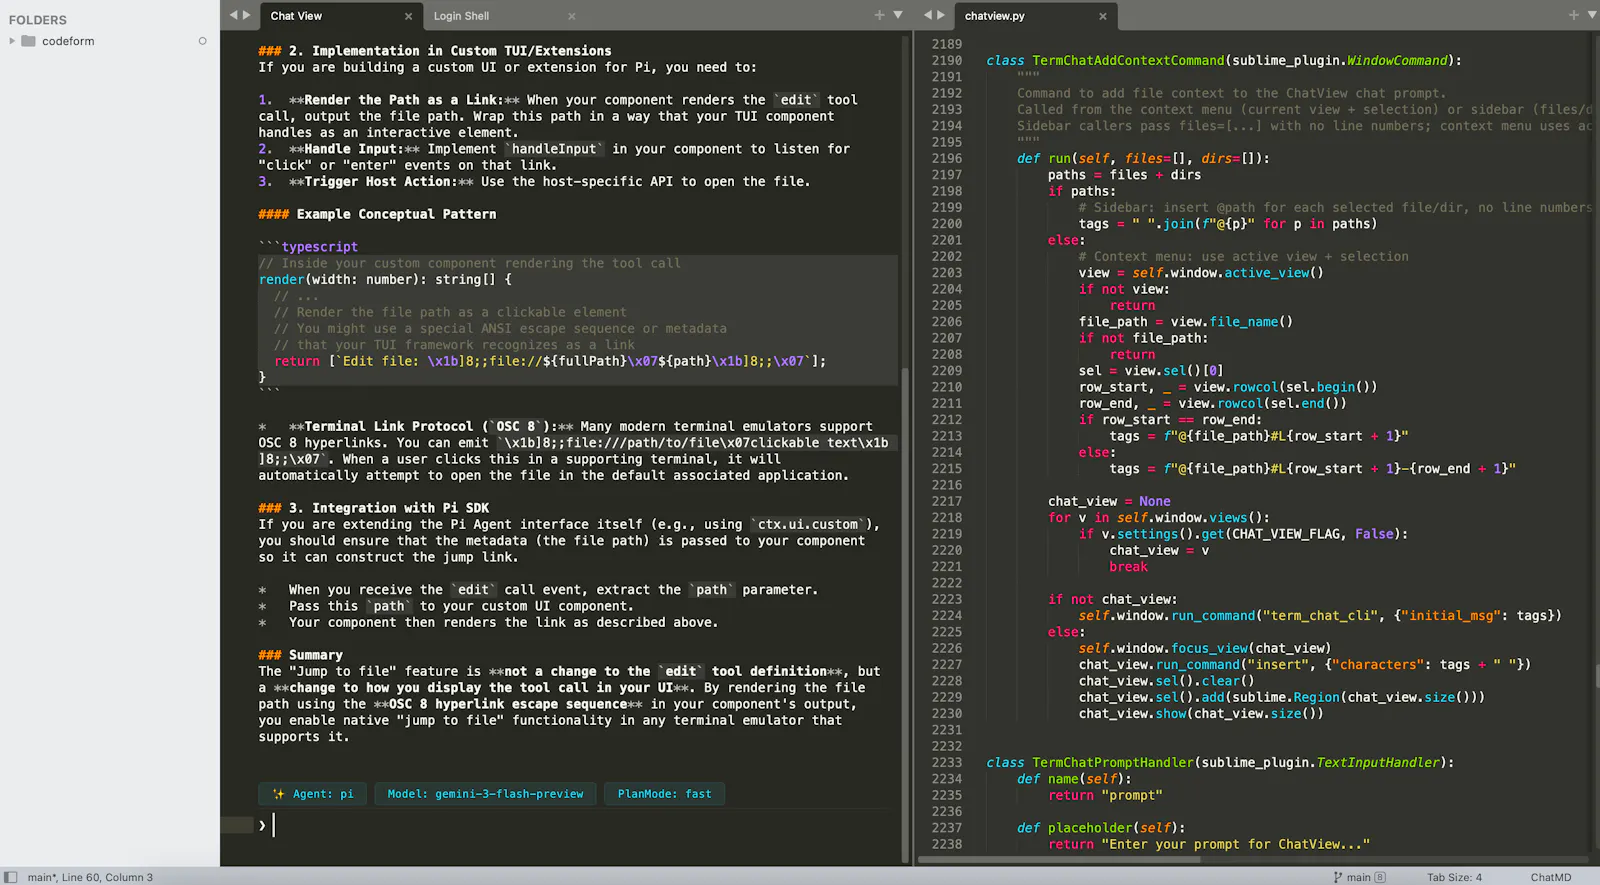
Task: Click into the chat prompt input line
Action: coord(580,825)
